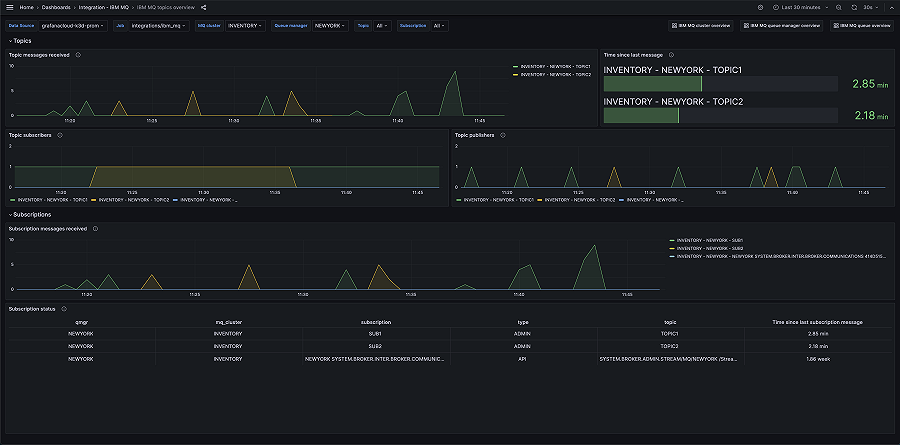
Task: Click info icon next to Subscription status
Action: 64,309
